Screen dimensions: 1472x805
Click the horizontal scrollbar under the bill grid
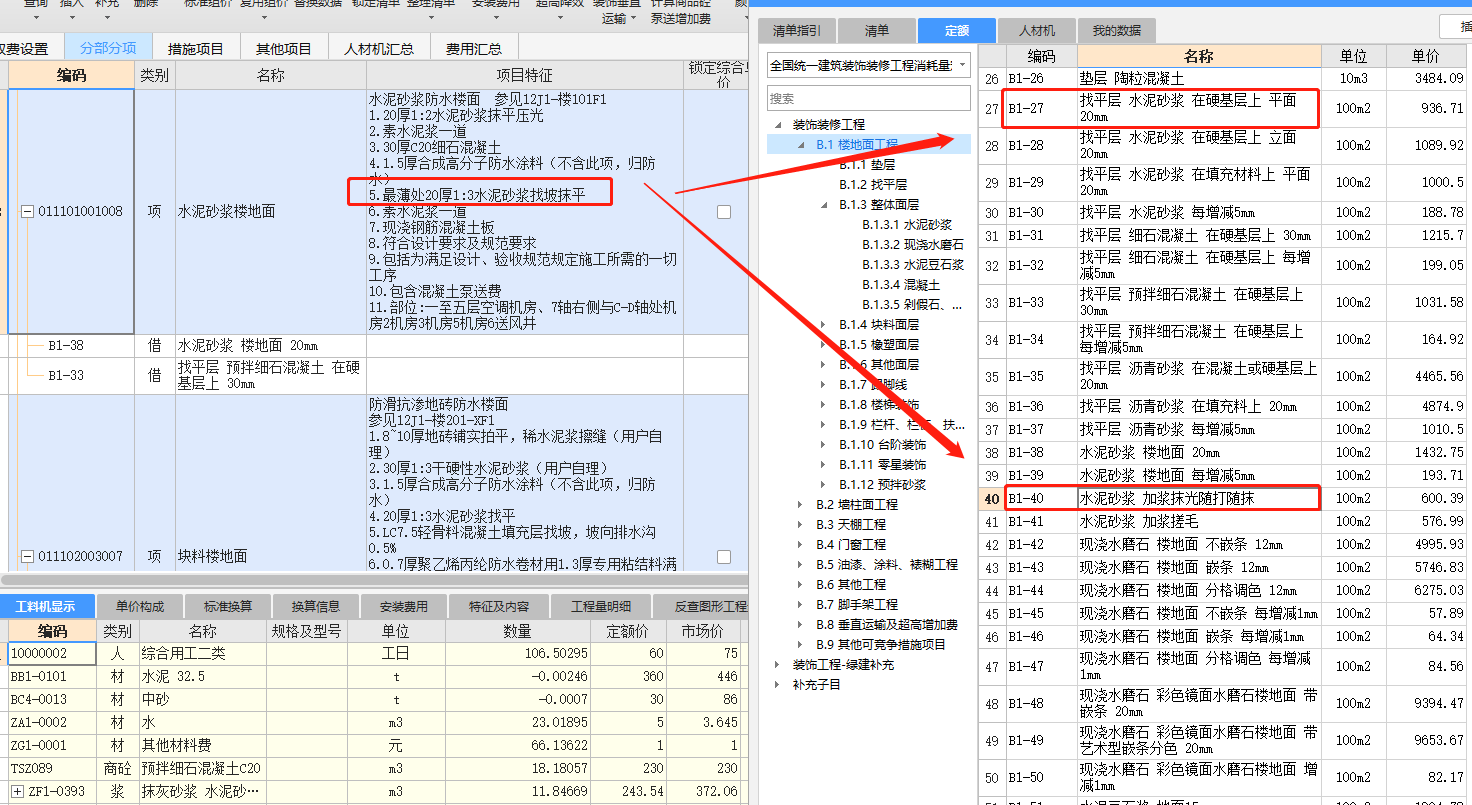374,579
